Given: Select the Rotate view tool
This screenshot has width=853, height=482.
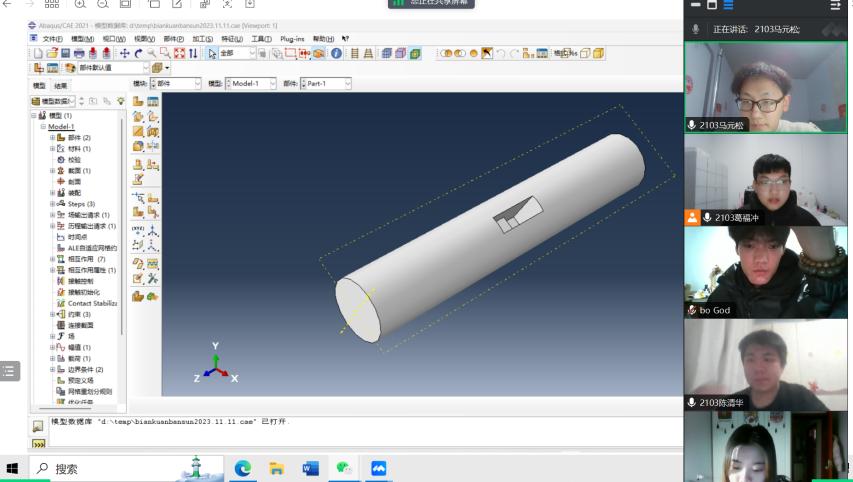Looking at the screenshot, I should click(138, 53).
